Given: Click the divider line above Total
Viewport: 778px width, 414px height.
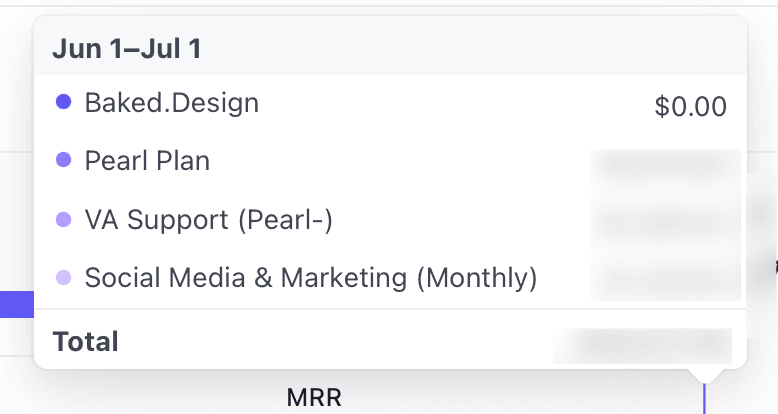Looking at the screenshot, I should [x=390, y=310].
